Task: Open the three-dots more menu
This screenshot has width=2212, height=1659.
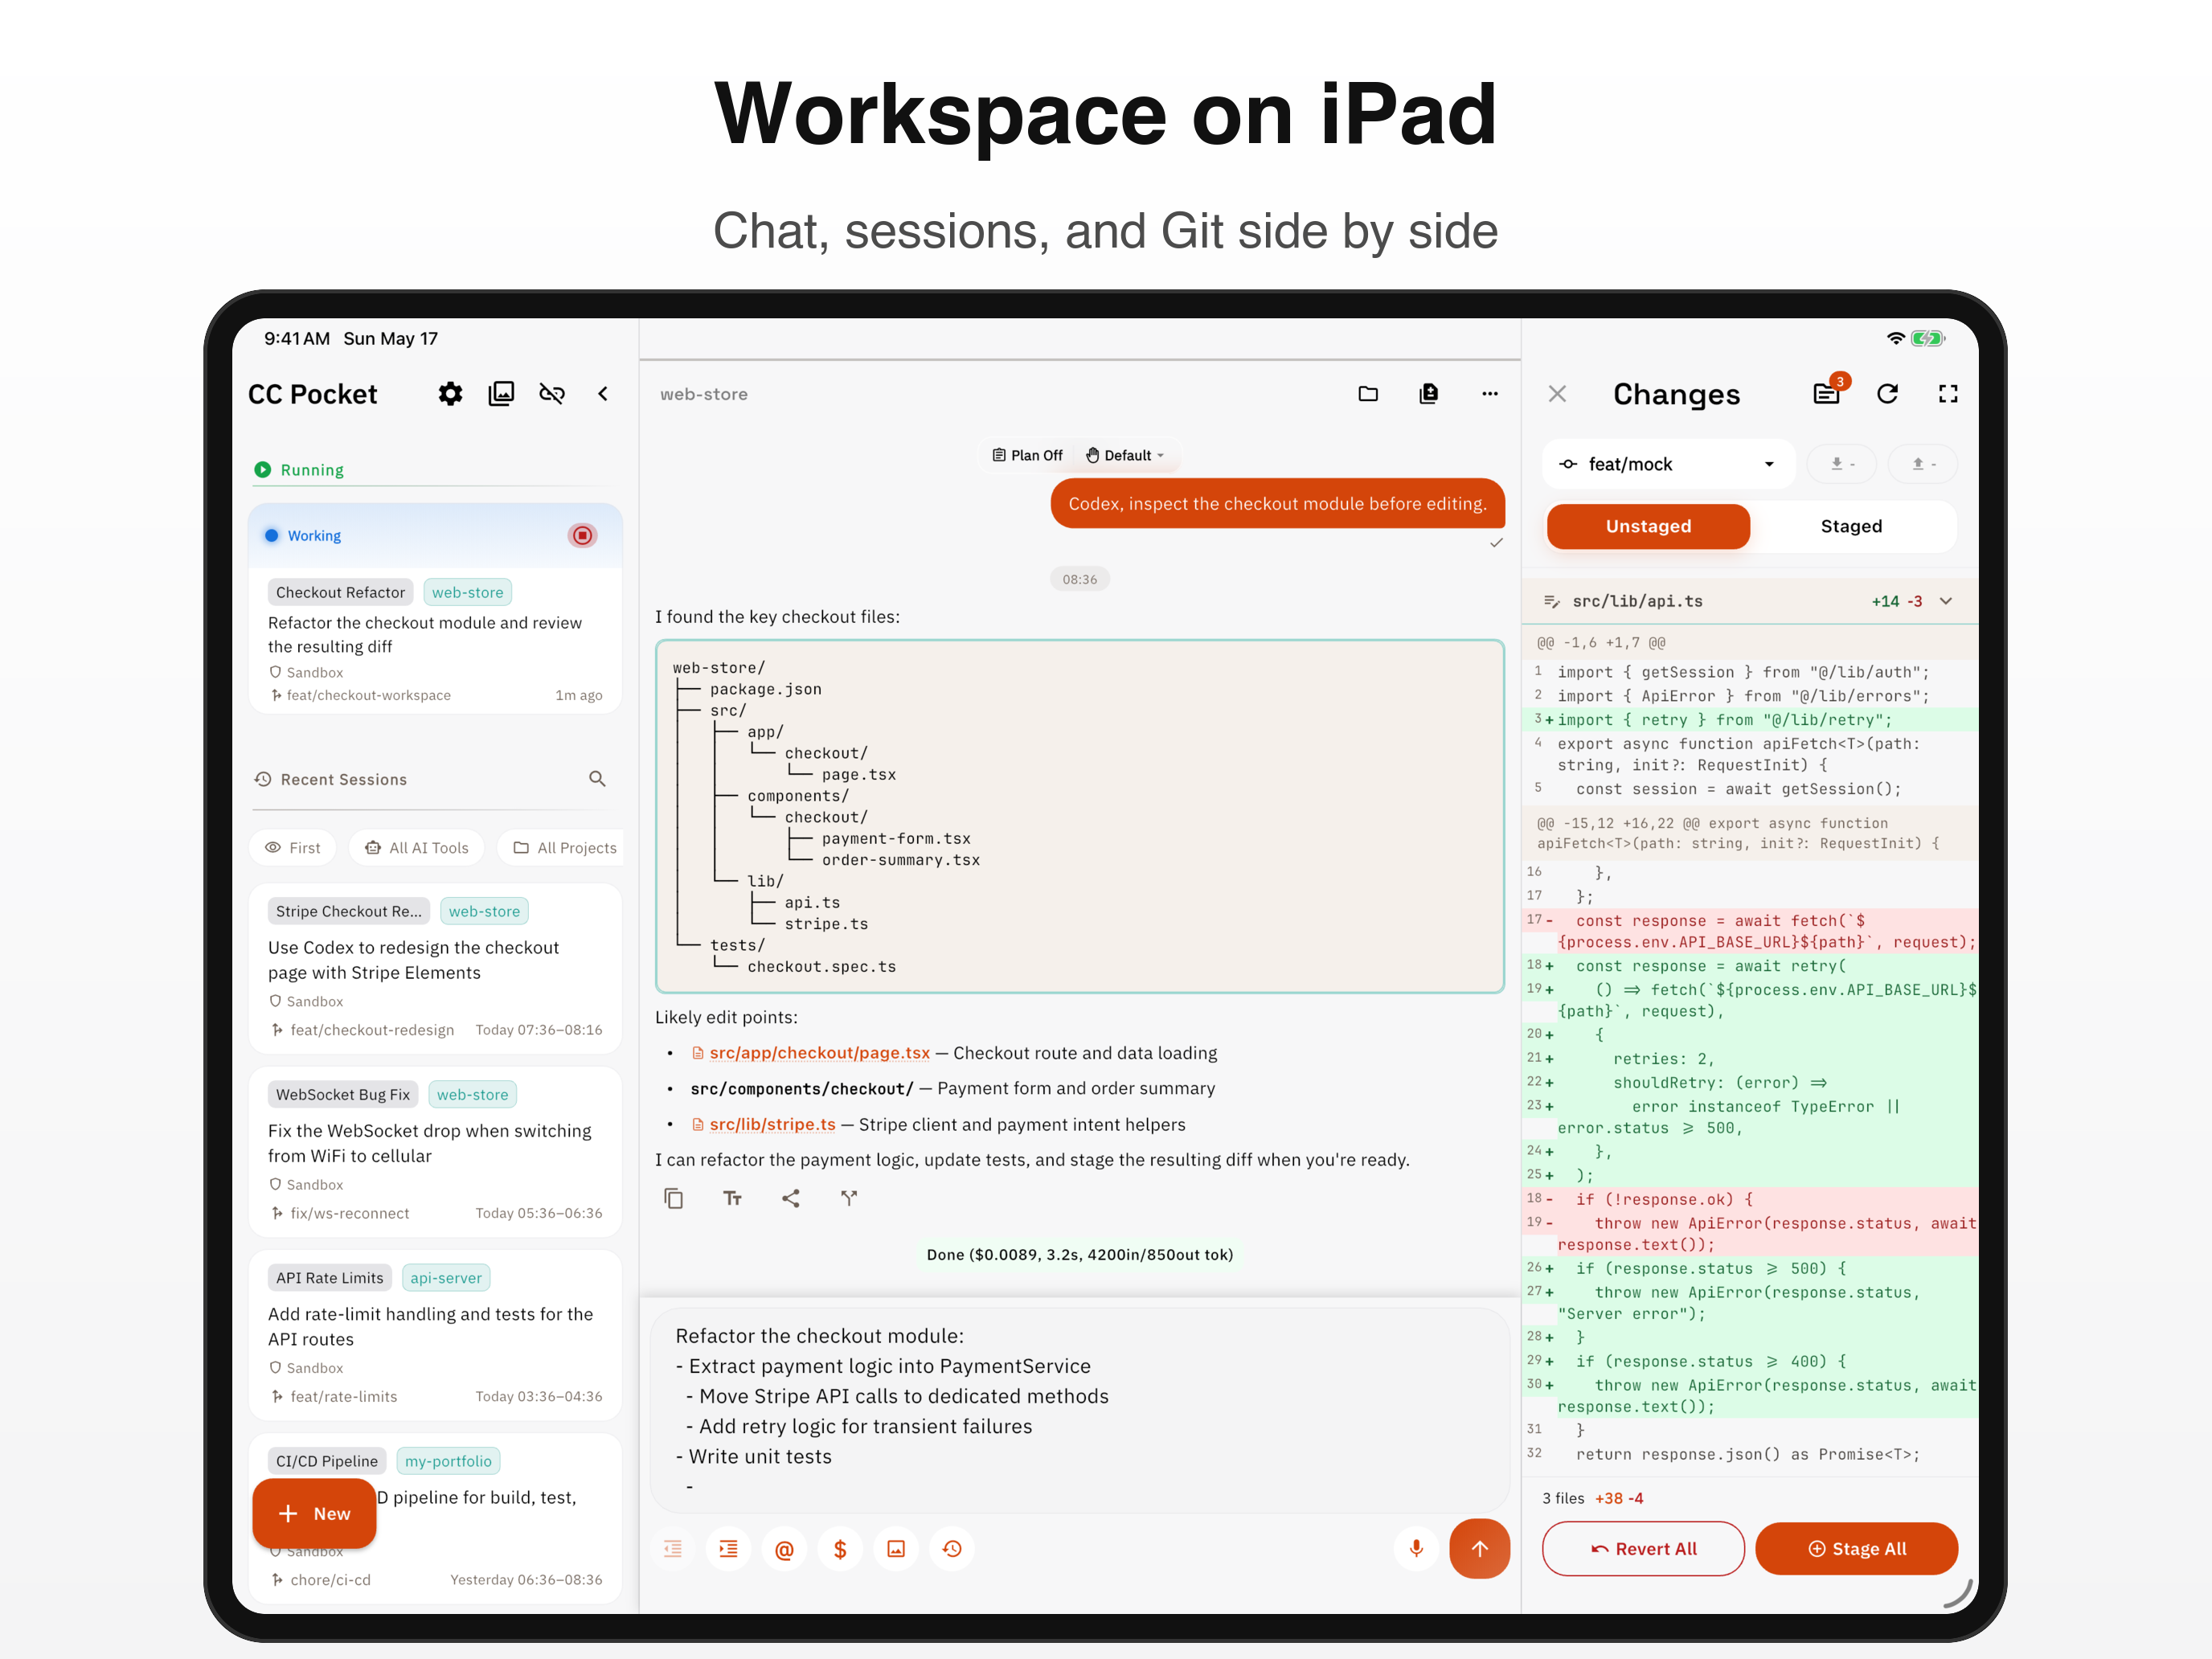Action: point(1490,394)
